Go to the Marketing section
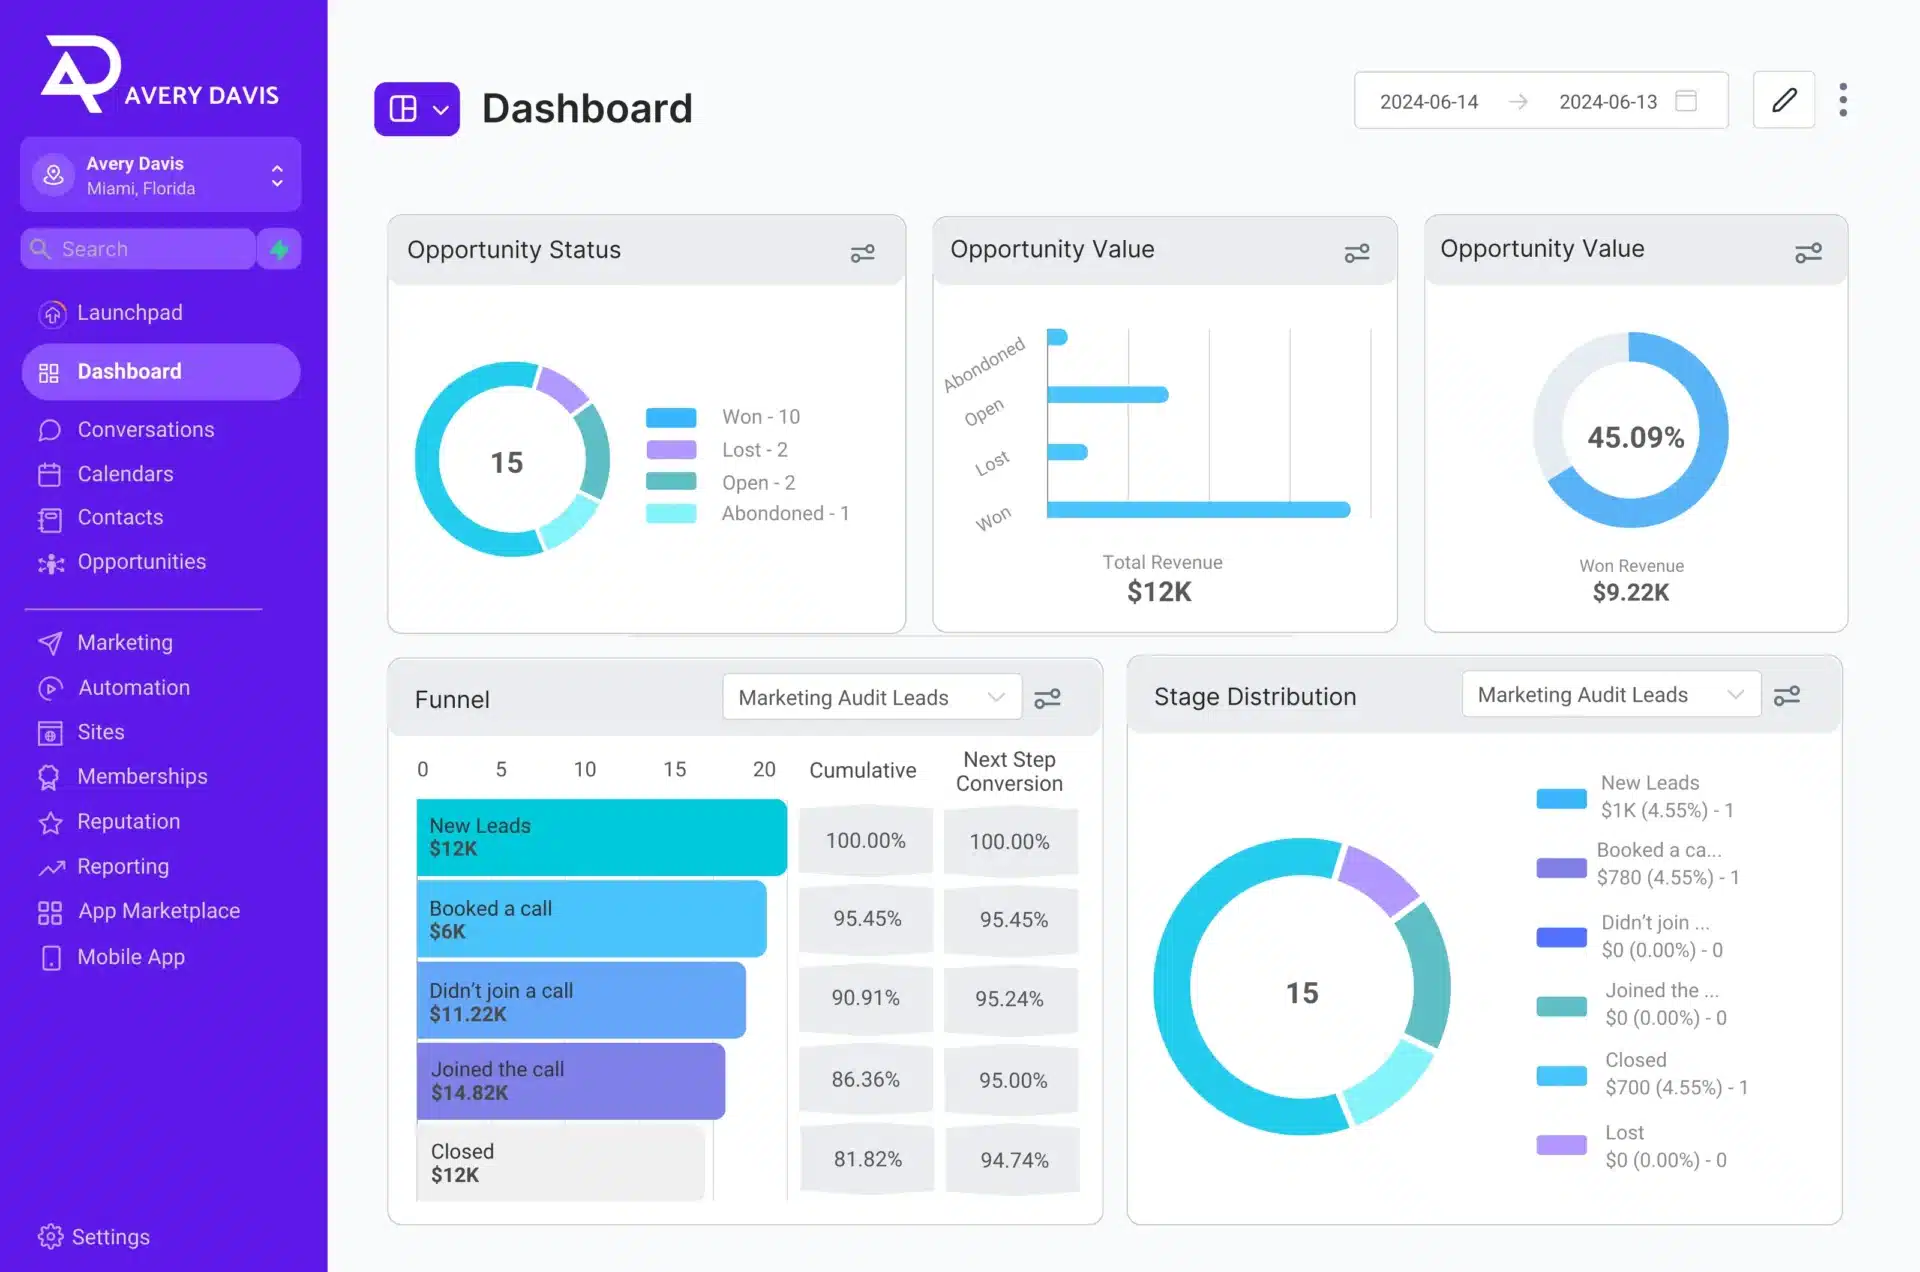The image size is (1920, 1272). (x=125, y=643)
